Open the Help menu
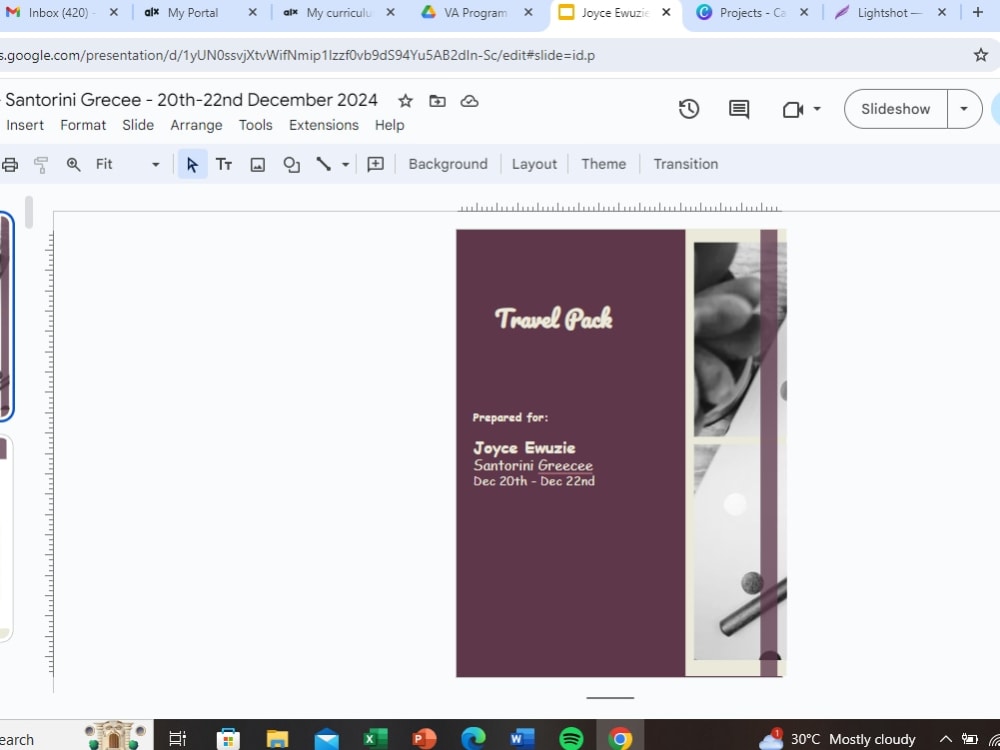 pos(389,125)
